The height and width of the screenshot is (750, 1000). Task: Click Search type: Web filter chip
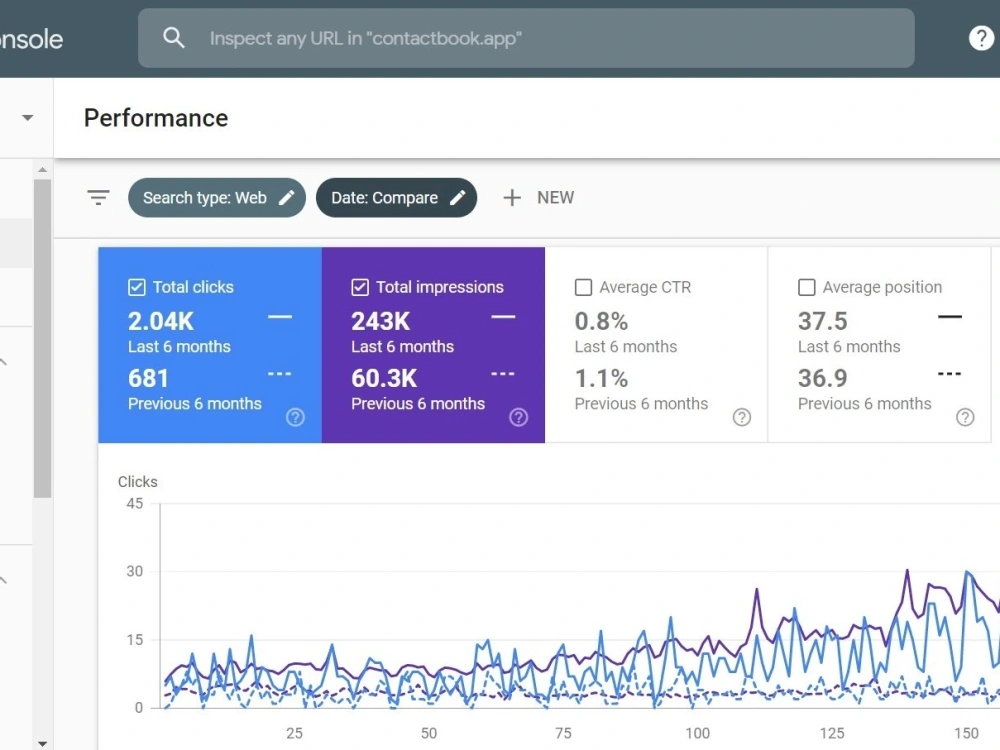coord(217,198)
